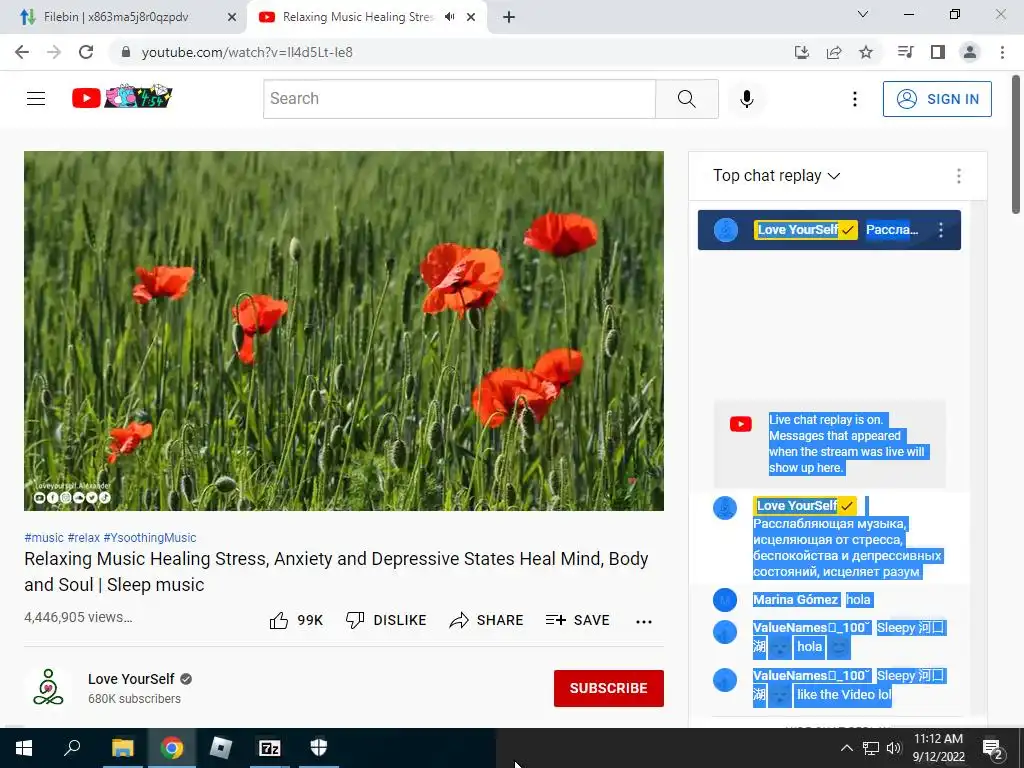The image size is (1024, 768).
Task: Click Marina Gómez chat author name
Action: [795, 600]
